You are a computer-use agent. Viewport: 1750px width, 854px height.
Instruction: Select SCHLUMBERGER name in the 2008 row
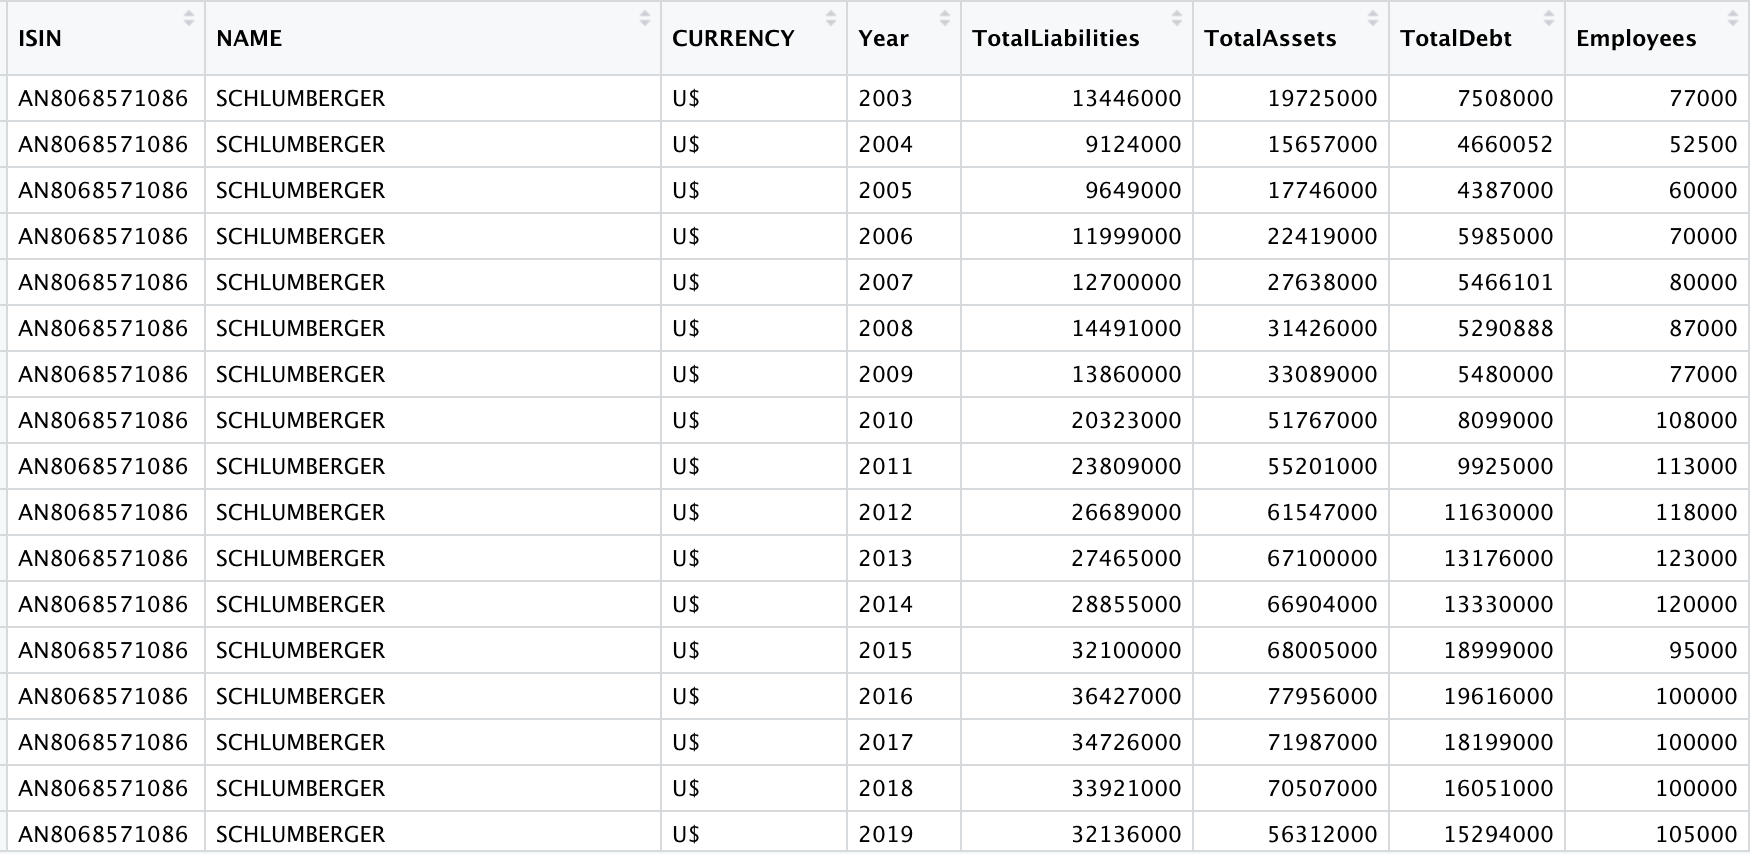[300, 328]
